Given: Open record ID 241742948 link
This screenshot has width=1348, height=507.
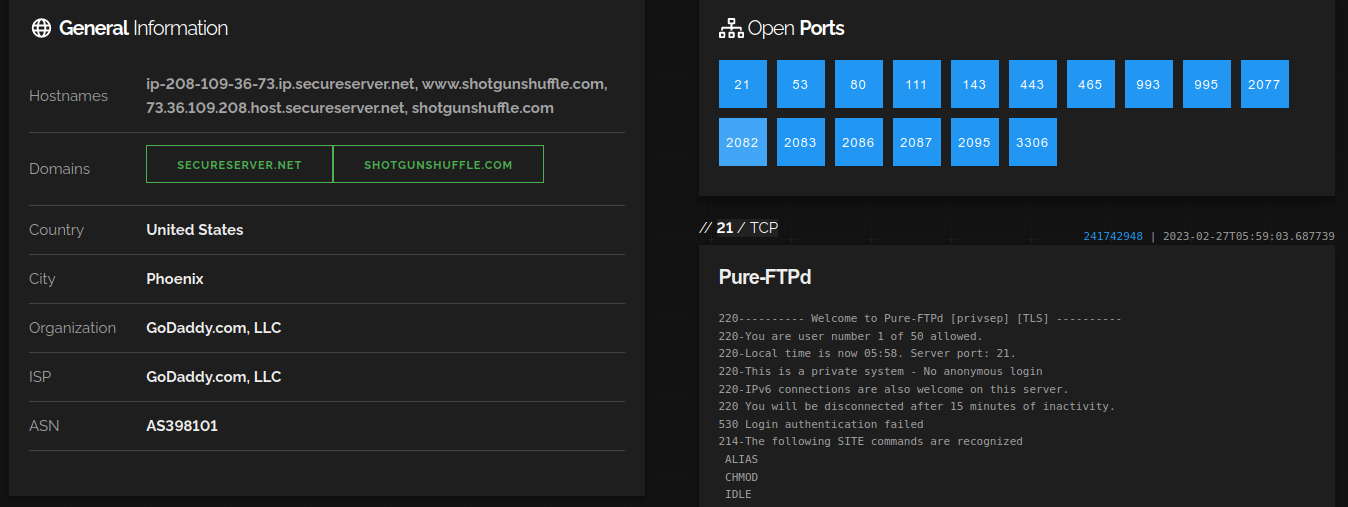Looking at the screenshot, I should coord(1113,237).
